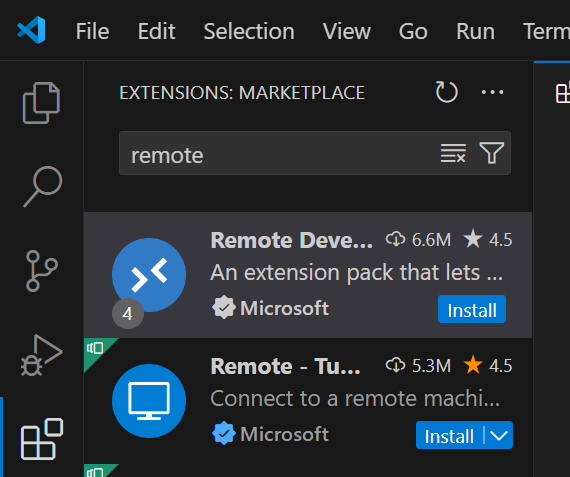Click the Remote - Tunnels monitor icon
The height and width of the screenshot is (477, 570).
point(149,401)
